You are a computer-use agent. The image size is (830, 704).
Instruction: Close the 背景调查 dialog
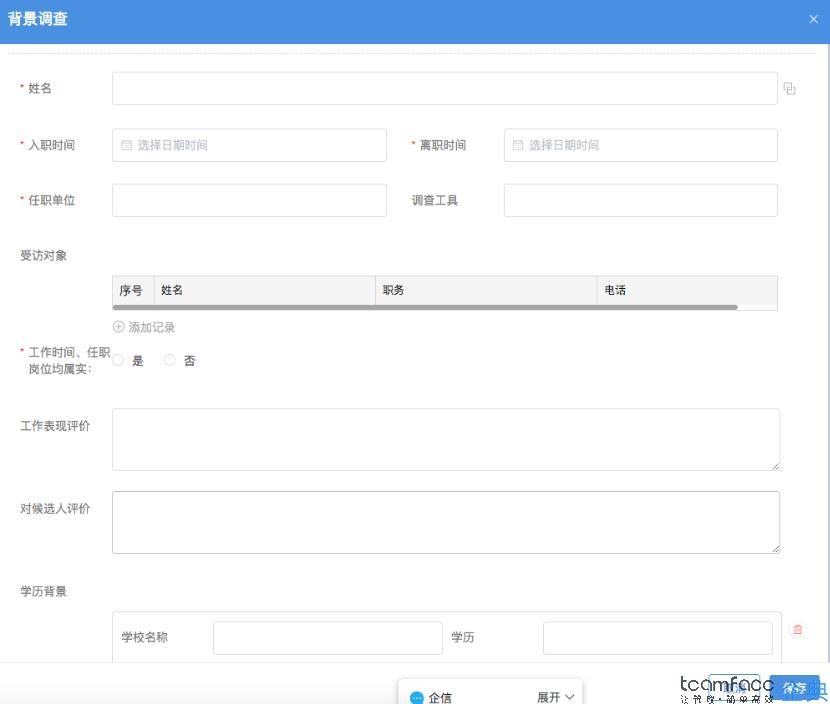pyautogui.click(x=814, y=20)
